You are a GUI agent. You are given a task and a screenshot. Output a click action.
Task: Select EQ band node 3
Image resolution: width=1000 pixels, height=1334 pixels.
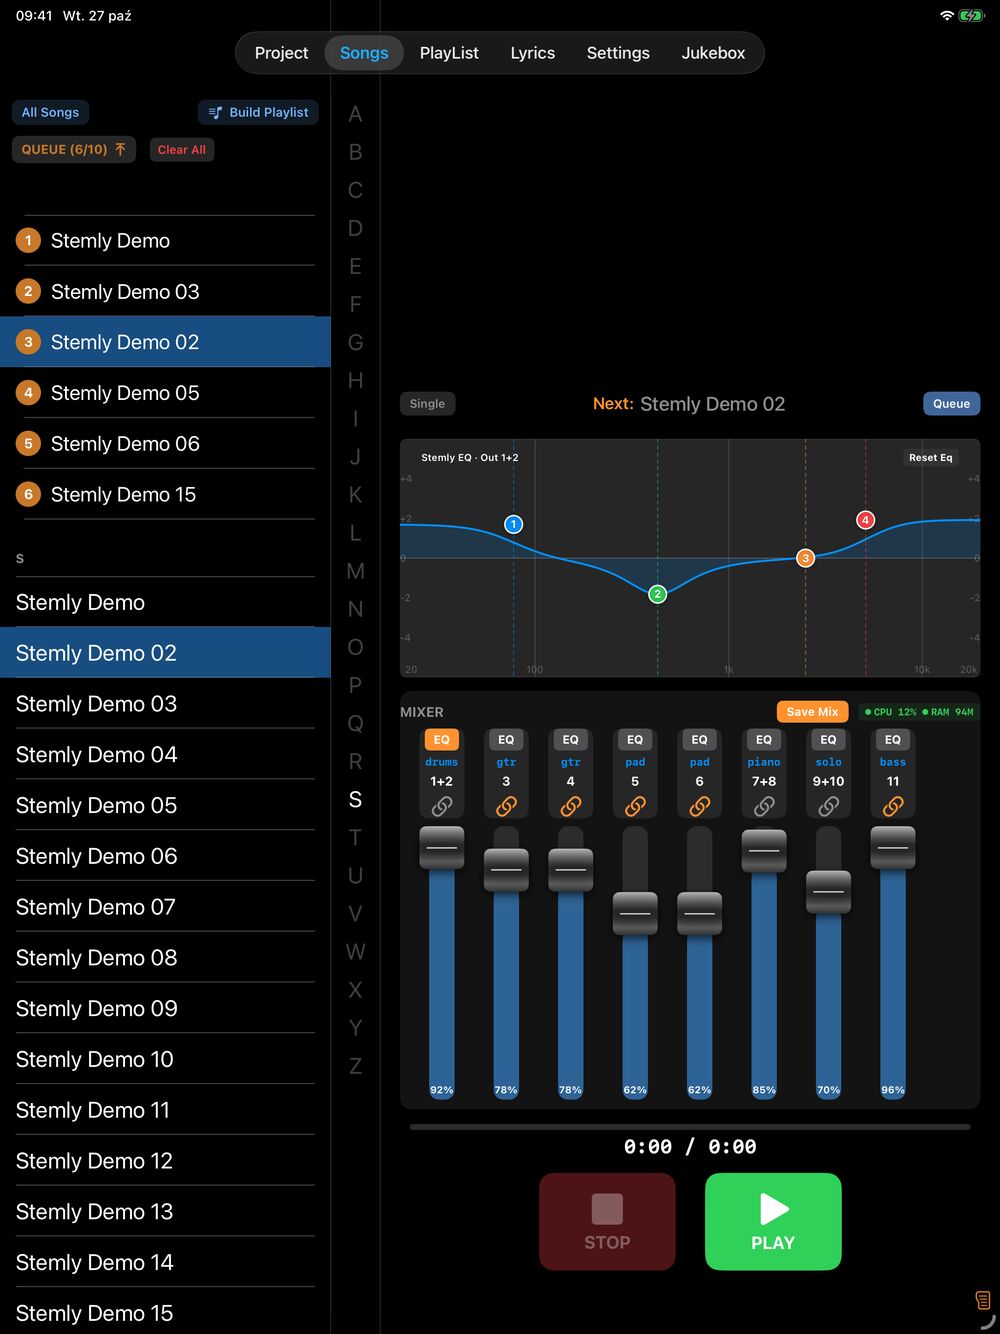[x=805, y=558]
